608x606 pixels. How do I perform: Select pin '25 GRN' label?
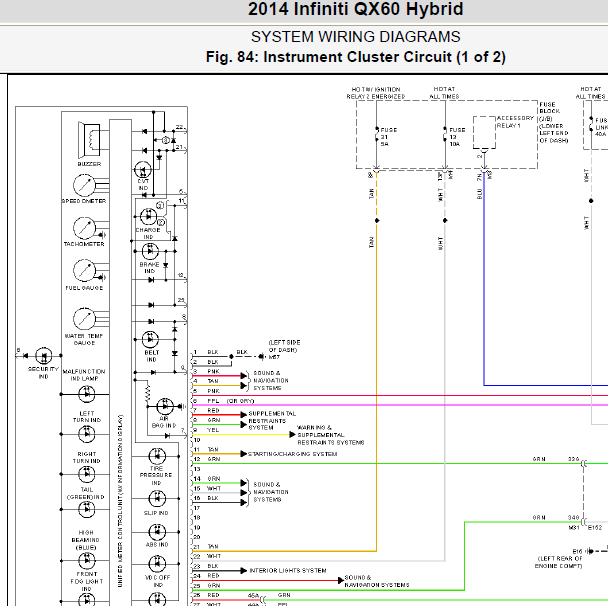[x=207, y=585]
